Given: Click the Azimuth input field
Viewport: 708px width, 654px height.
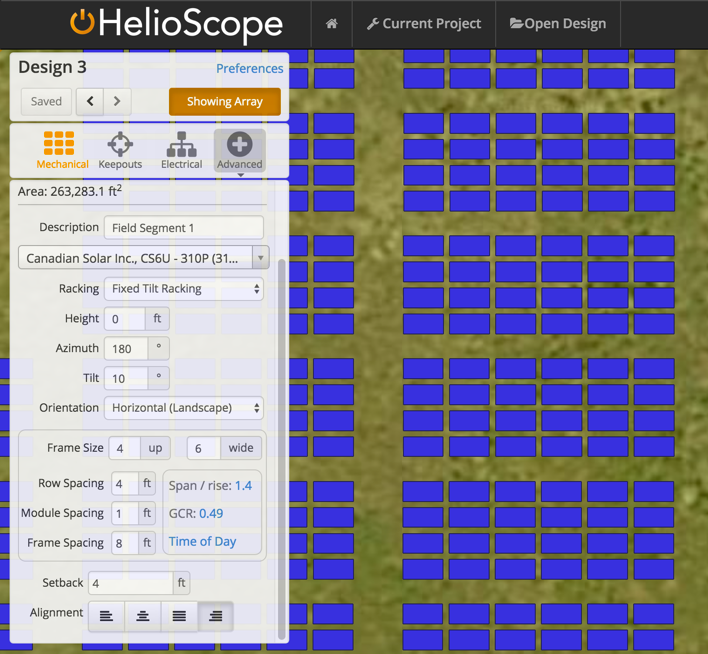Looking at the screenshot, I should 126,349.
